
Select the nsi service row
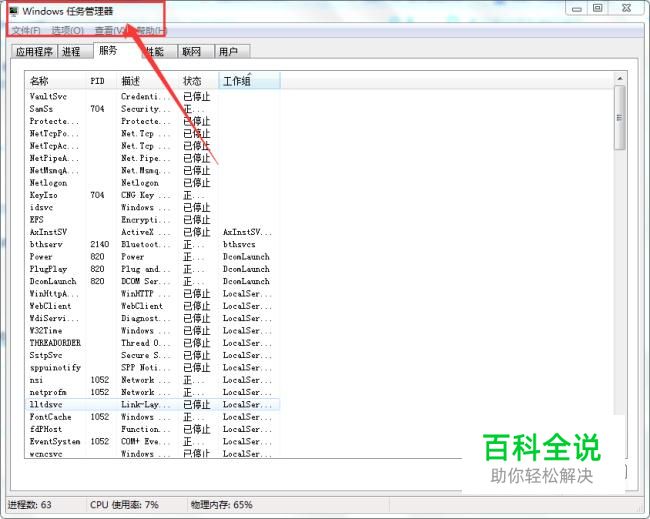pos(153,380)
